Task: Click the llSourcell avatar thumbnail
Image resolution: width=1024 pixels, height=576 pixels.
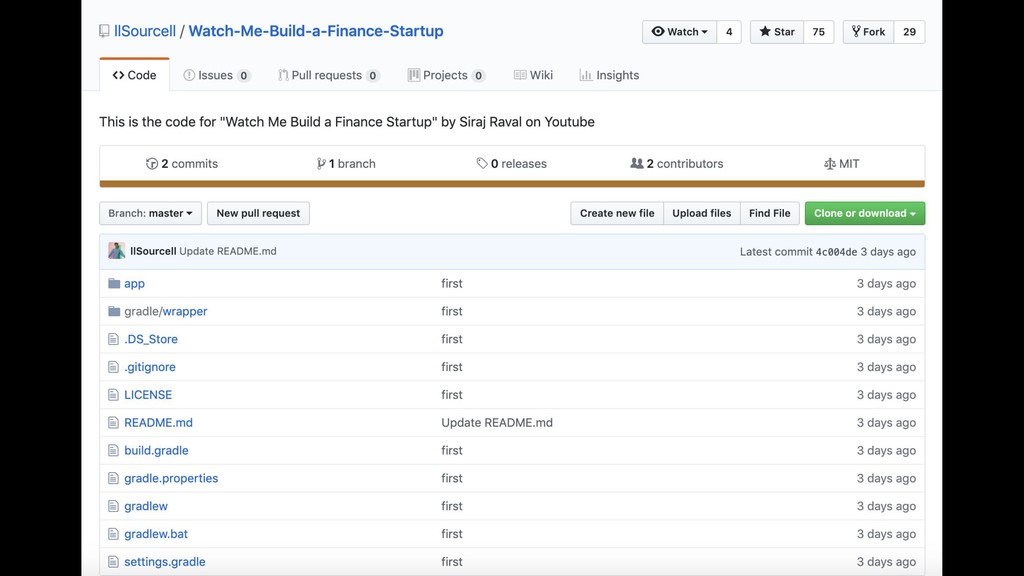Action: point(117,251)
